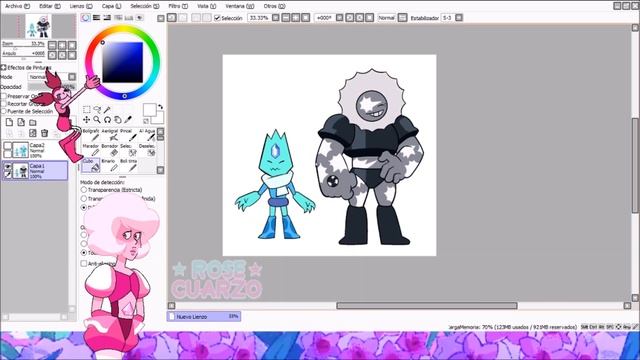
Task: Select the rectangular selection tool
Action: coord(87,109)
